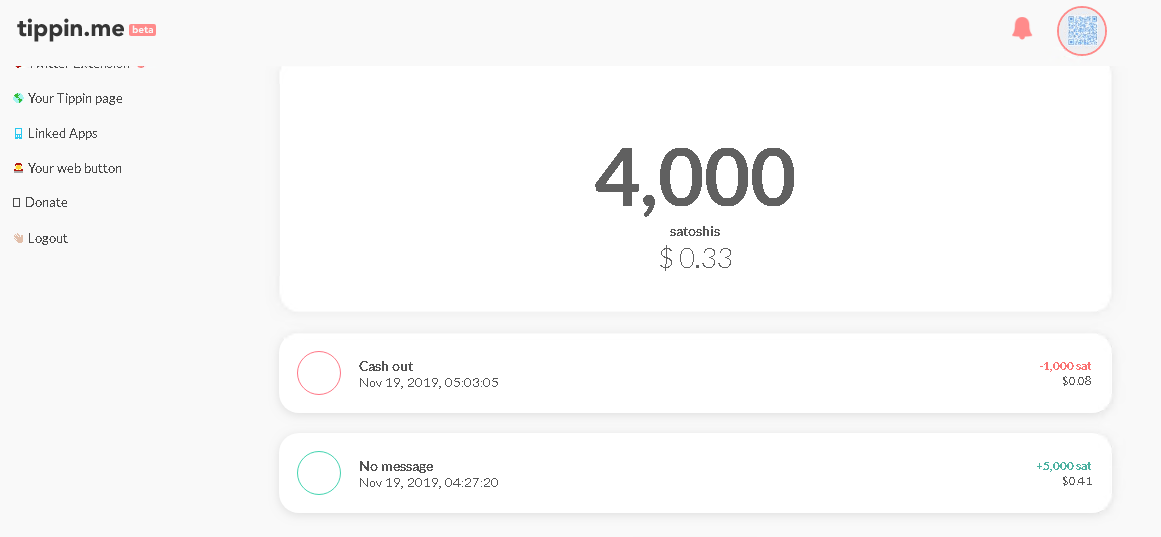Click the phone icon next to Linked Apps
1161x537 pixels.
click(x=19, y=133)
